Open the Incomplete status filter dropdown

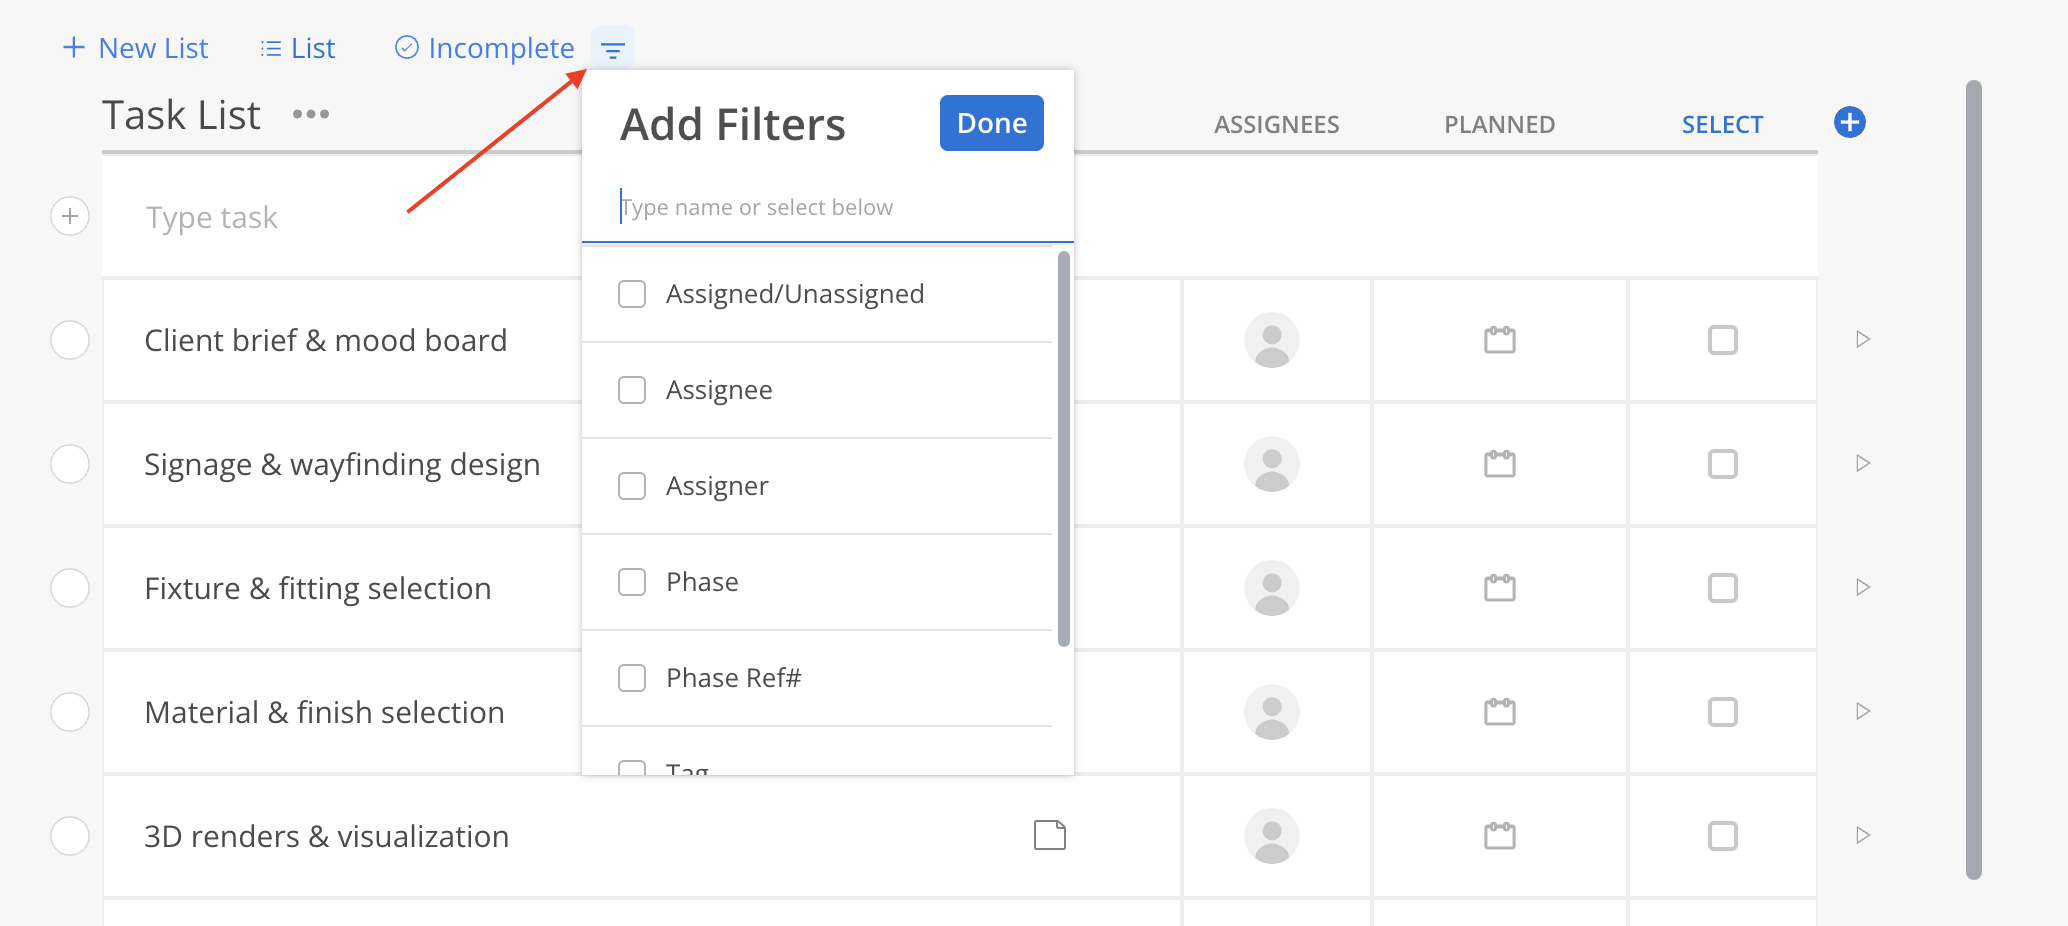tap(485, 48)
